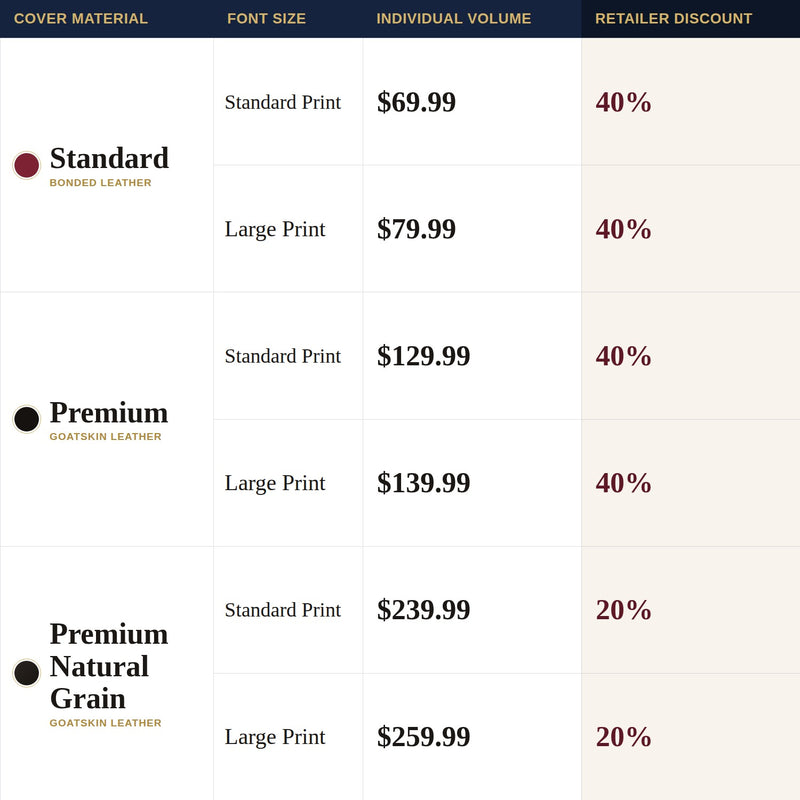Select Large Print under Premium Natural Grain
This screenshot has width=800, height=800.
pos(275,737)
